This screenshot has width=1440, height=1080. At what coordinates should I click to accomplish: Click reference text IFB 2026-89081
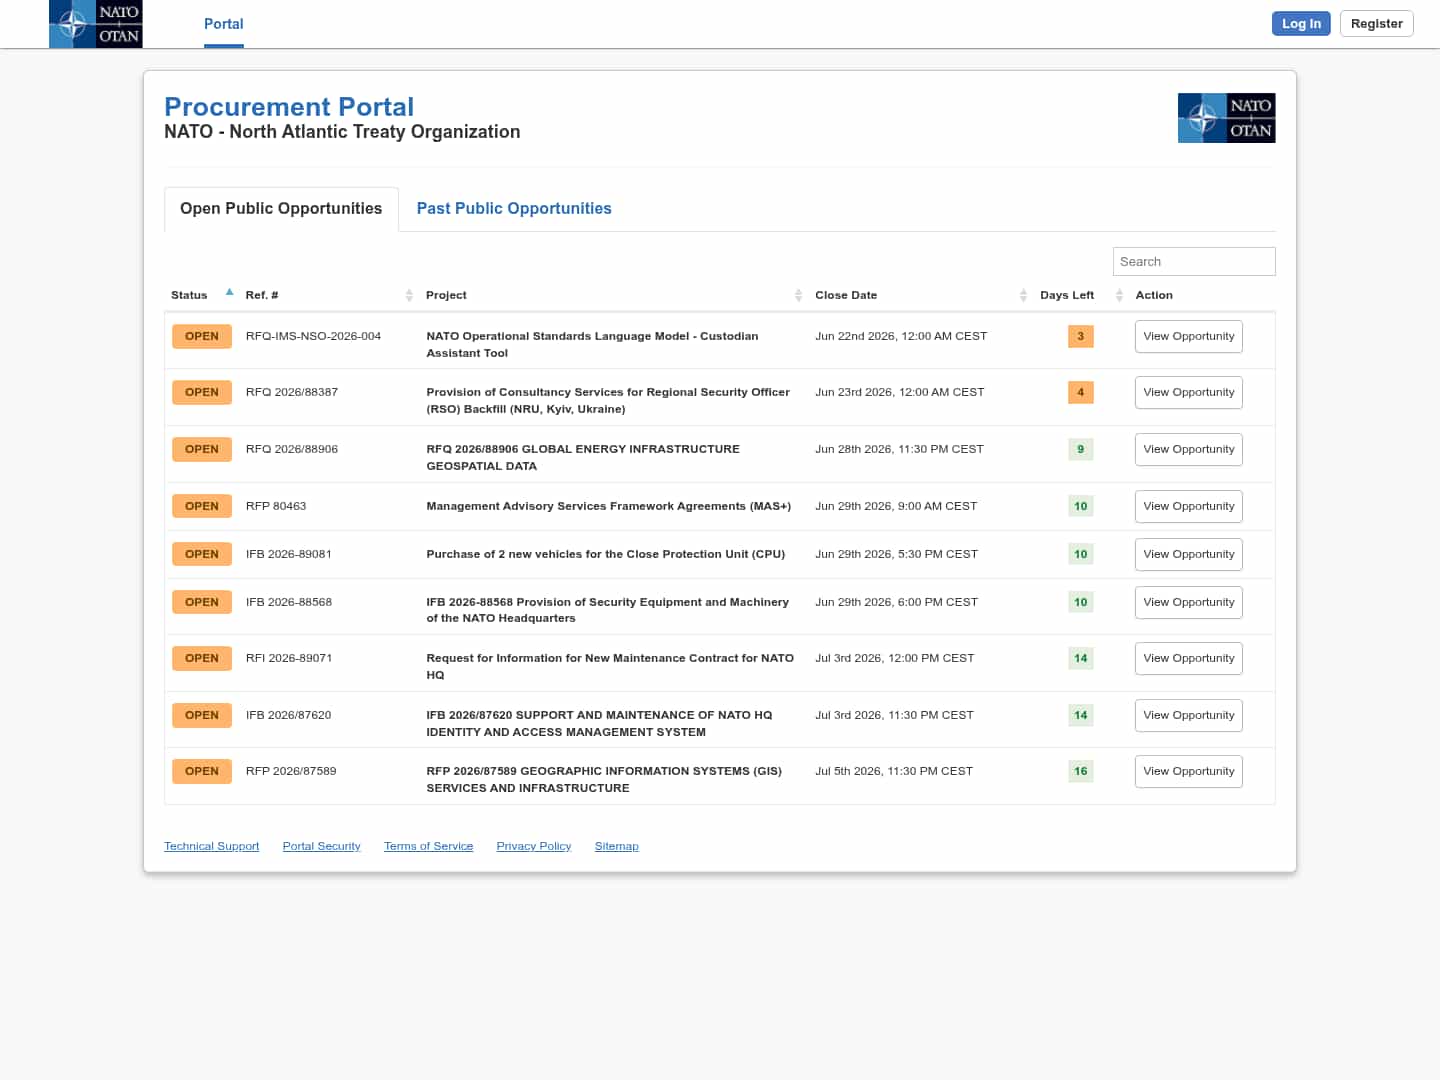(289, 555)
